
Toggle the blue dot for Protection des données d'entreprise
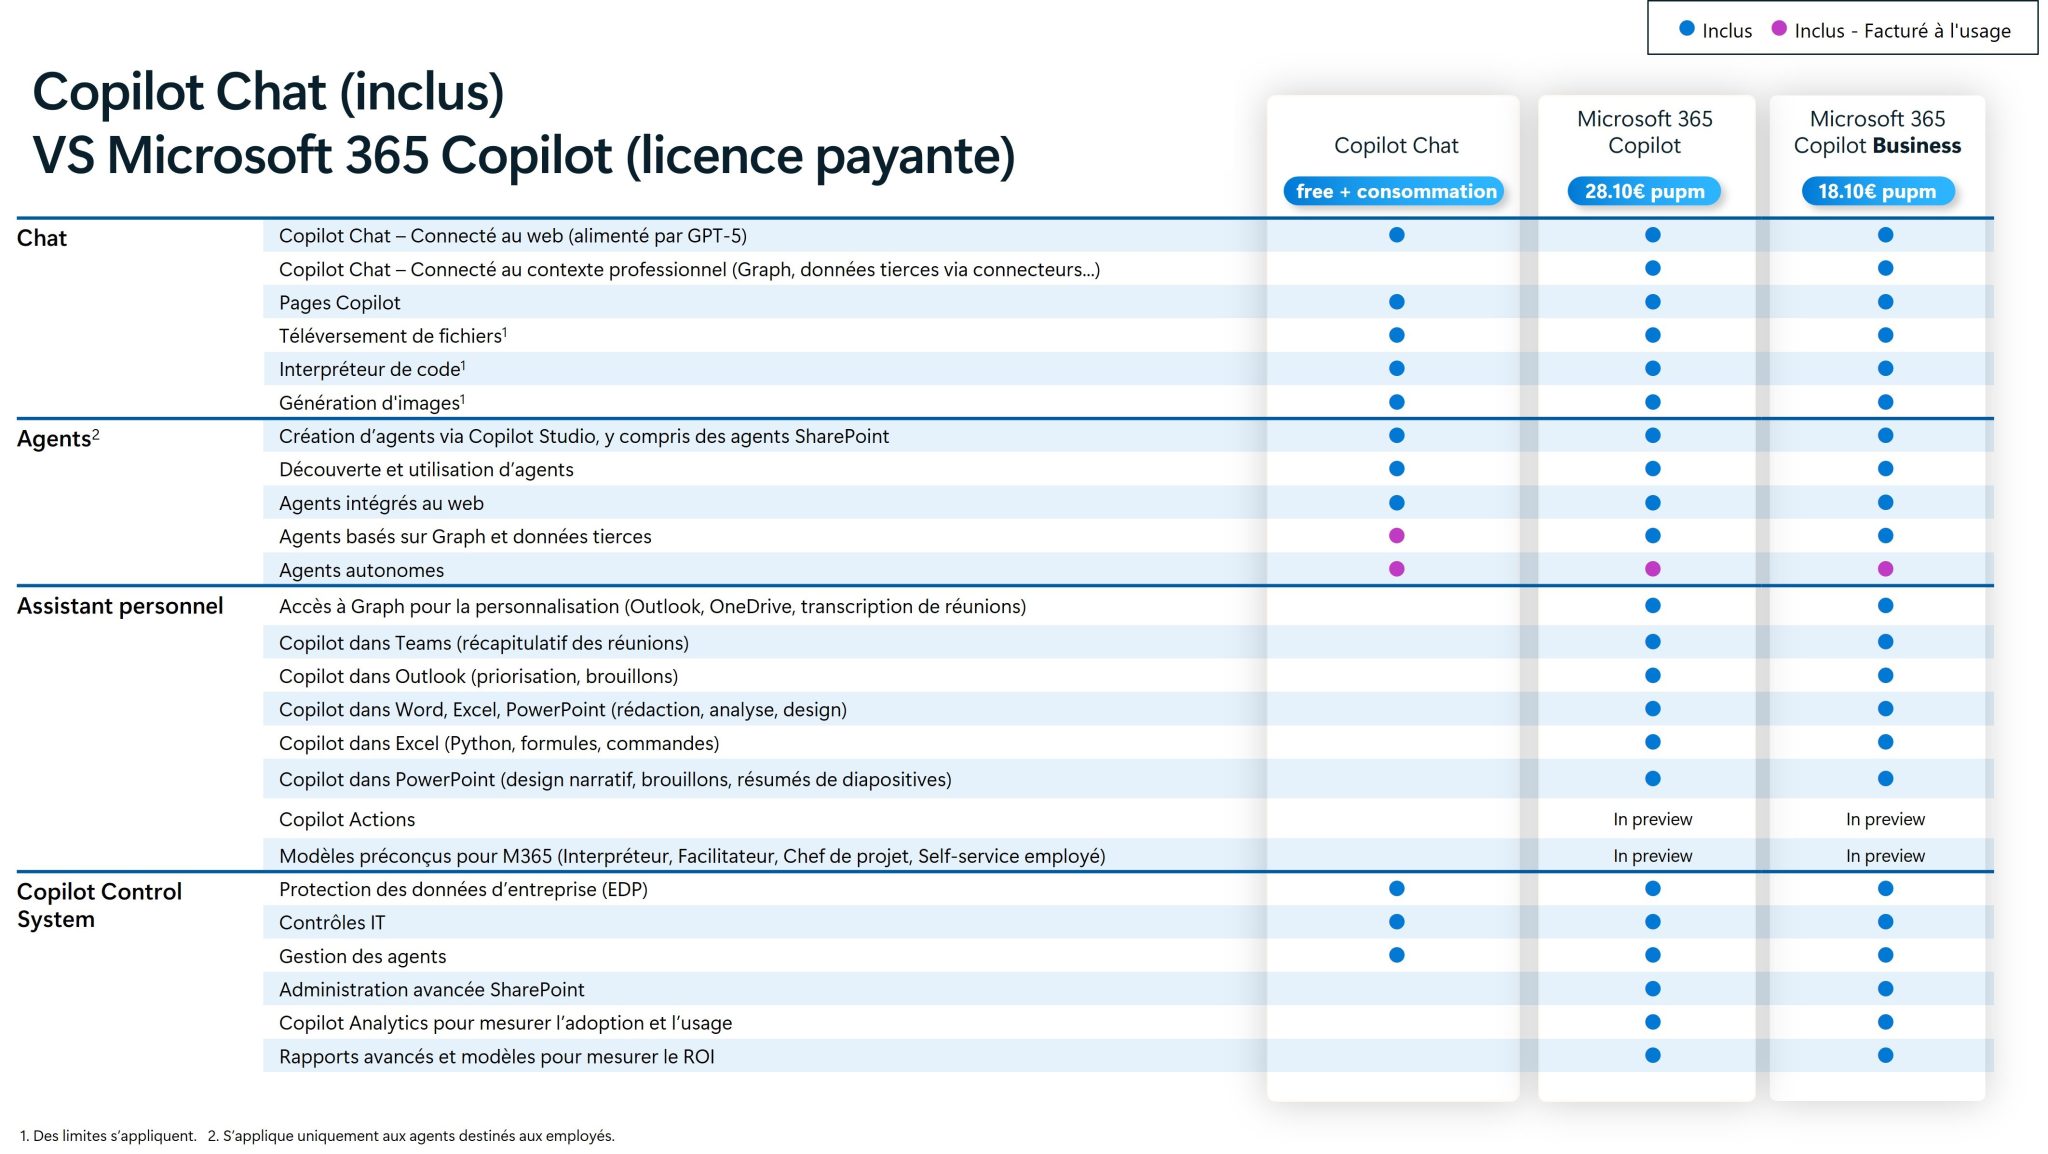click(x=1396, y=889)
